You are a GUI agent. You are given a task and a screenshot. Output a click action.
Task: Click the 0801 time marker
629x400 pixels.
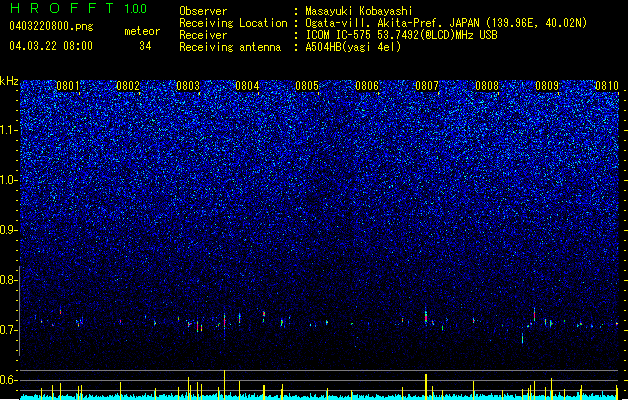pos(68,86)
